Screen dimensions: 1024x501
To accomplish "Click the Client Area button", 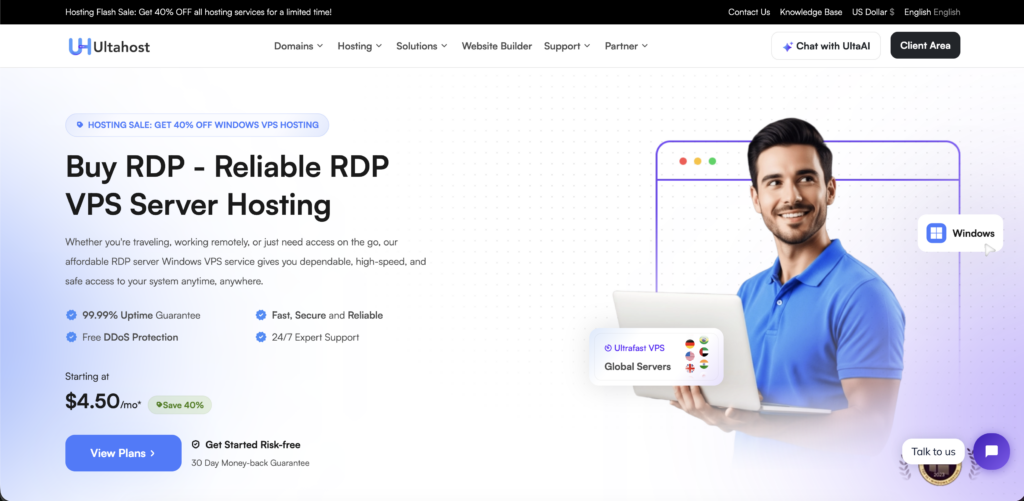I will coord(925,46).
